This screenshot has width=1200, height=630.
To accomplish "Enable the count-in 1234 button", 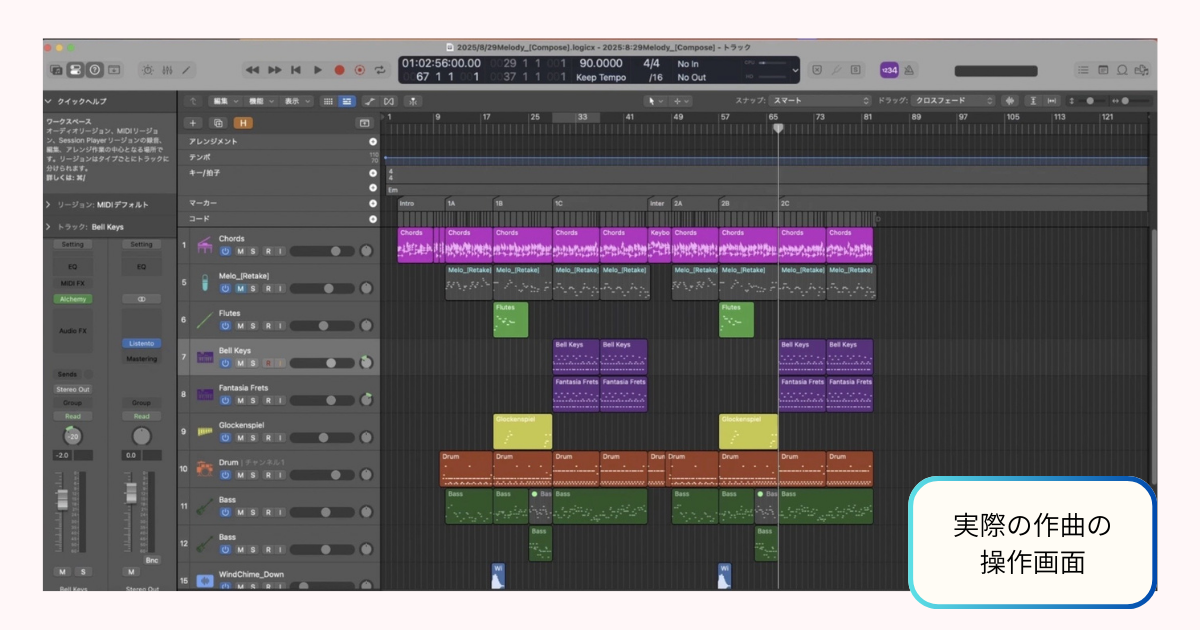I will tap(889, 70).
